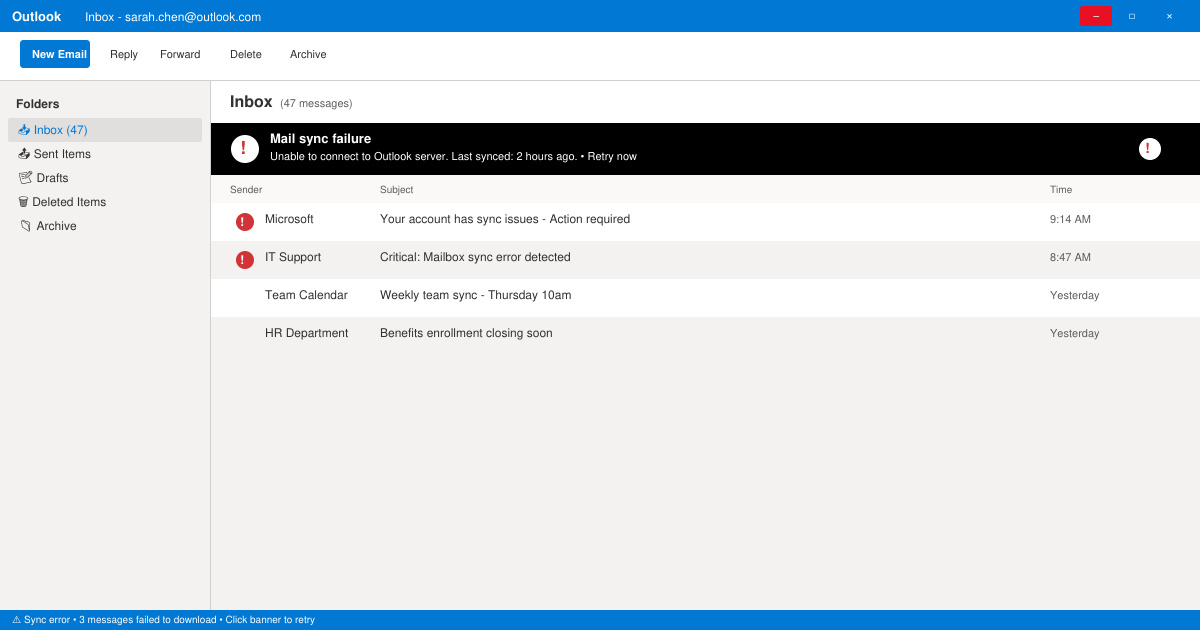The width and height of the screenshot is (1200, 630).
Task: Maximize the Outlook window
Action: pyautogui.click(x=1132, y=16)
